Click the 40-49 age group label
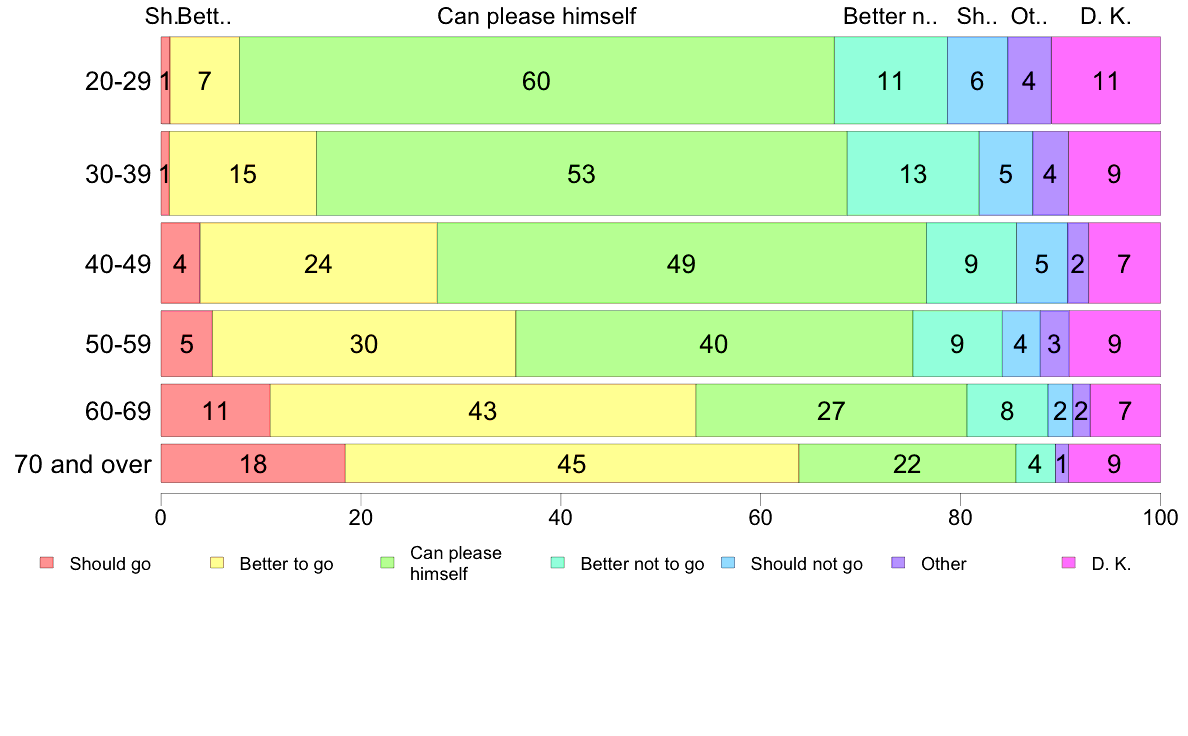 [118, 264]
